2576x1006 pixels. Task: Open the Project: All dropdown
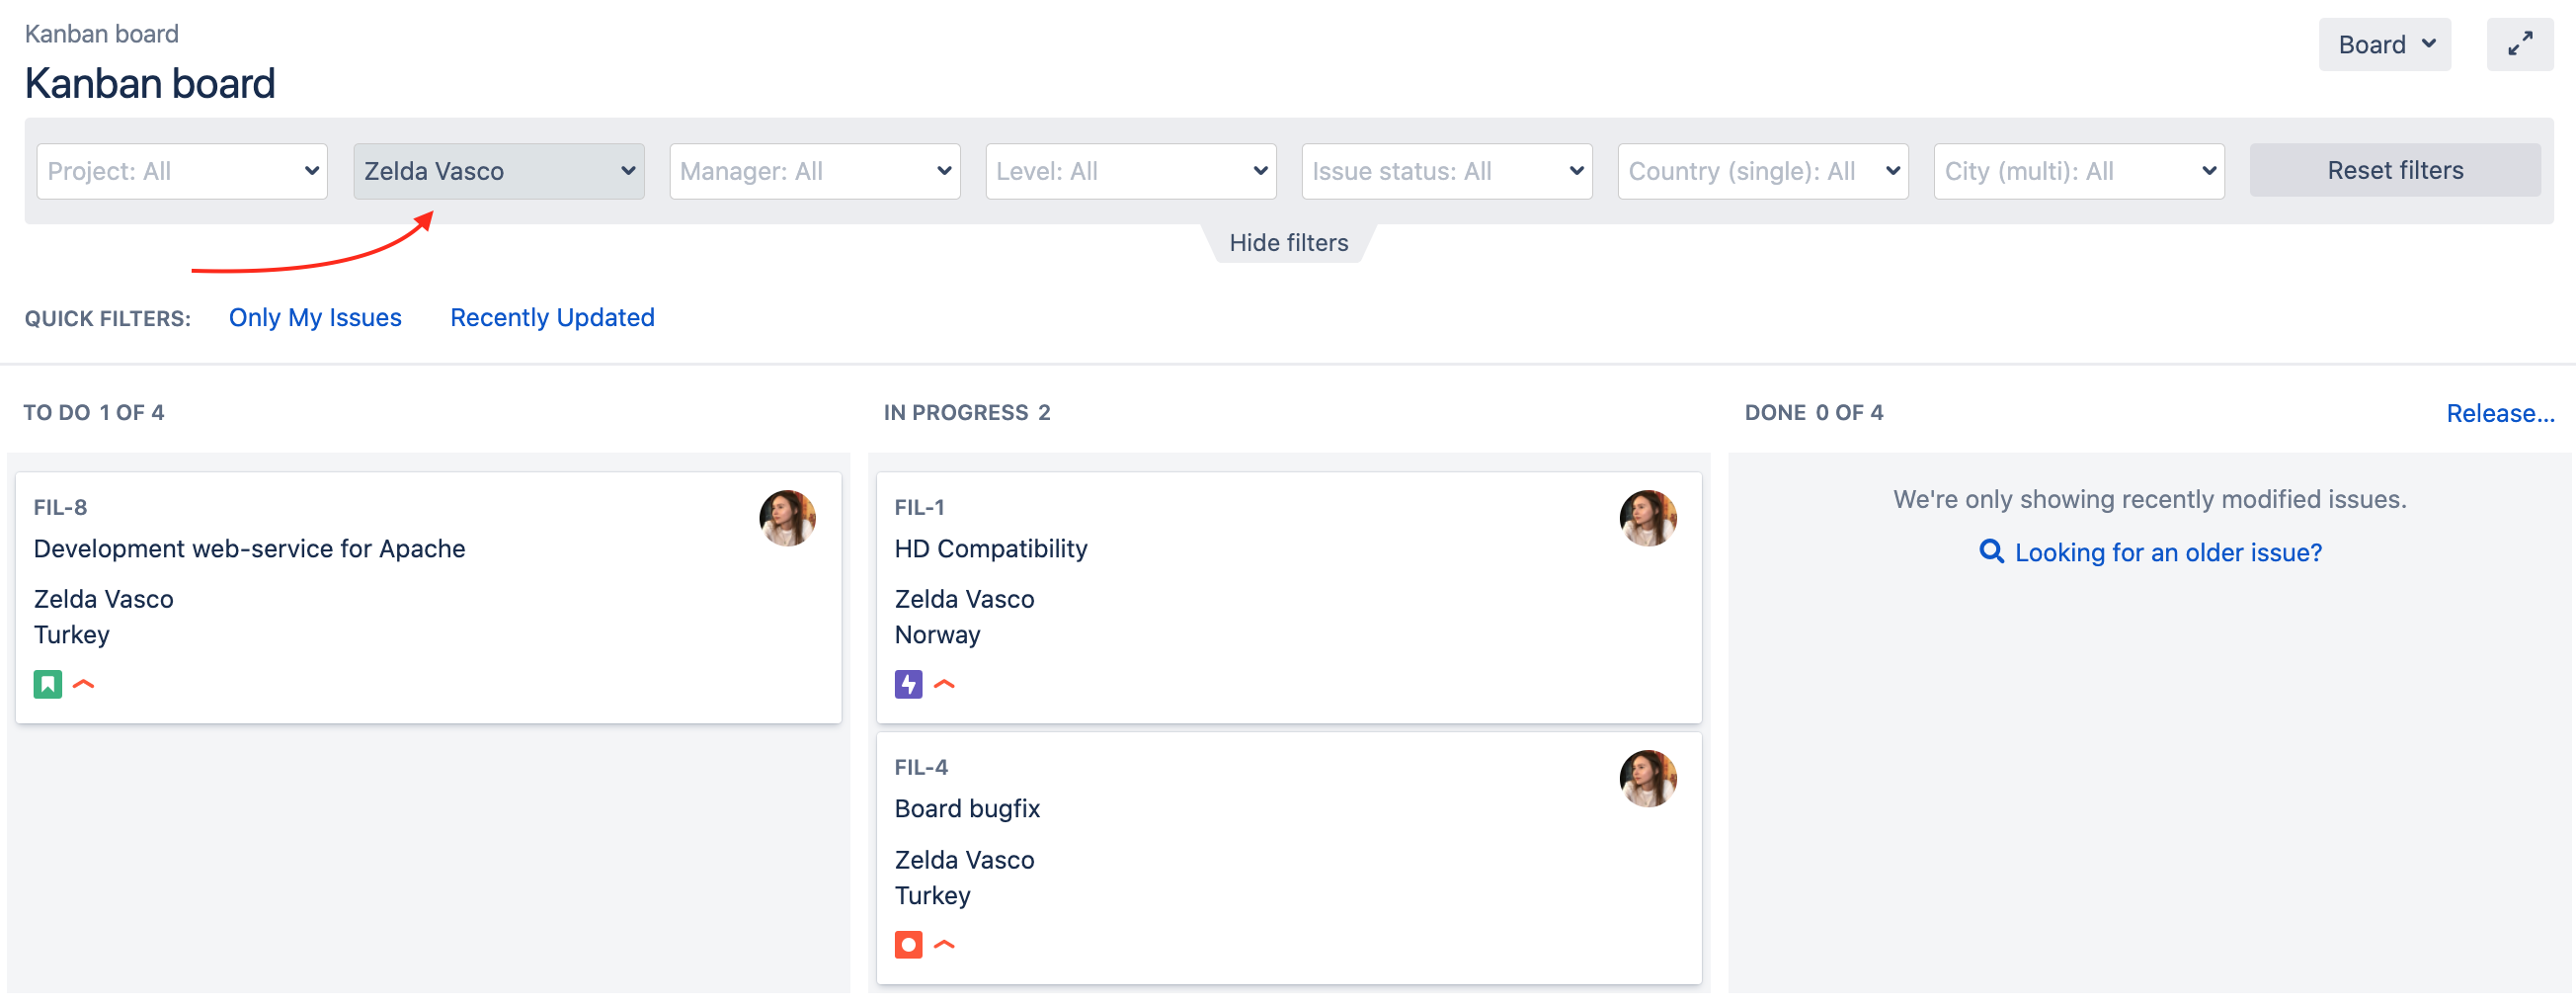182,171
